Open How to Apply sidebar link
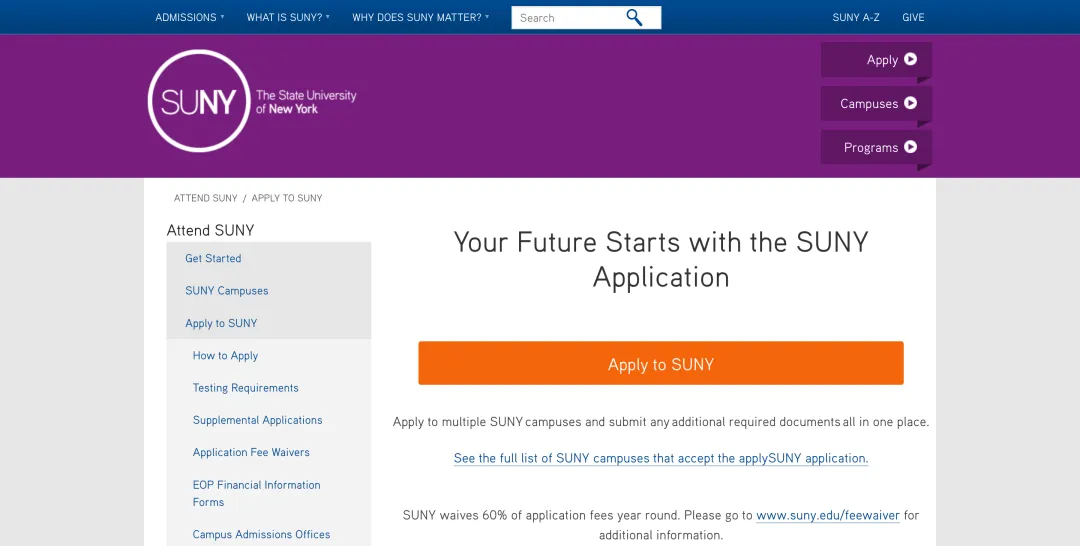The image size is (1080, 546). click(x=225, y=356)
